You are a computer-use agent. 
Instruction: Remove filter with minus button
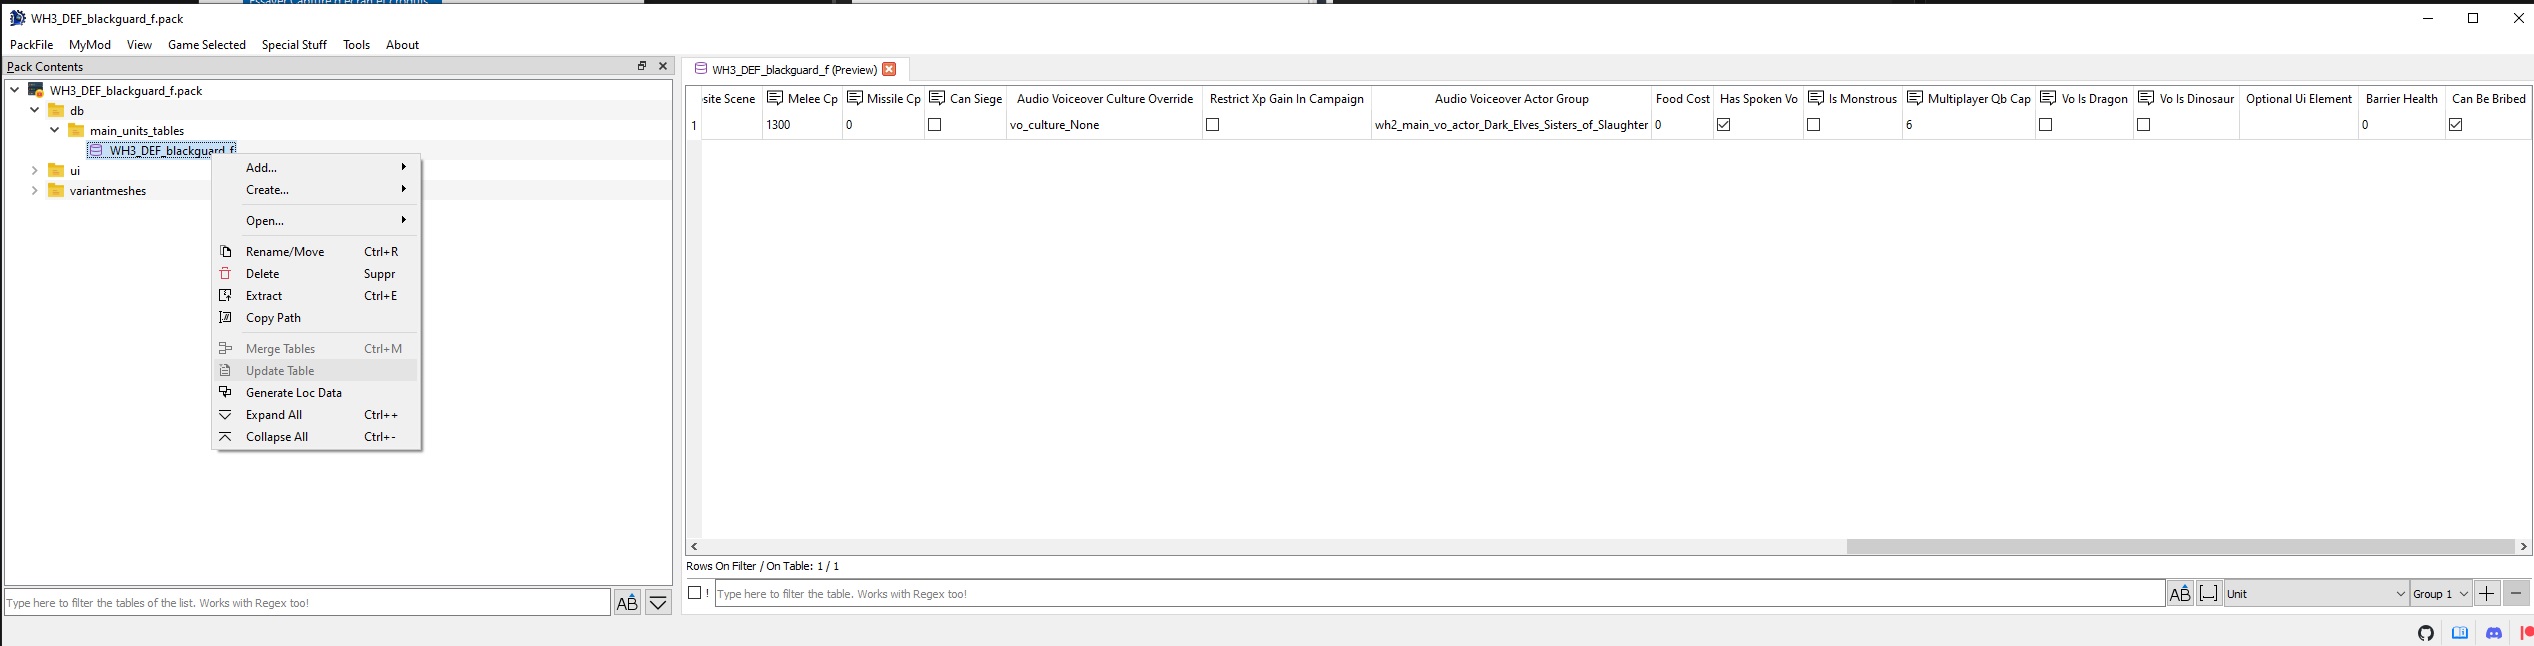(x=2516, y=594)
